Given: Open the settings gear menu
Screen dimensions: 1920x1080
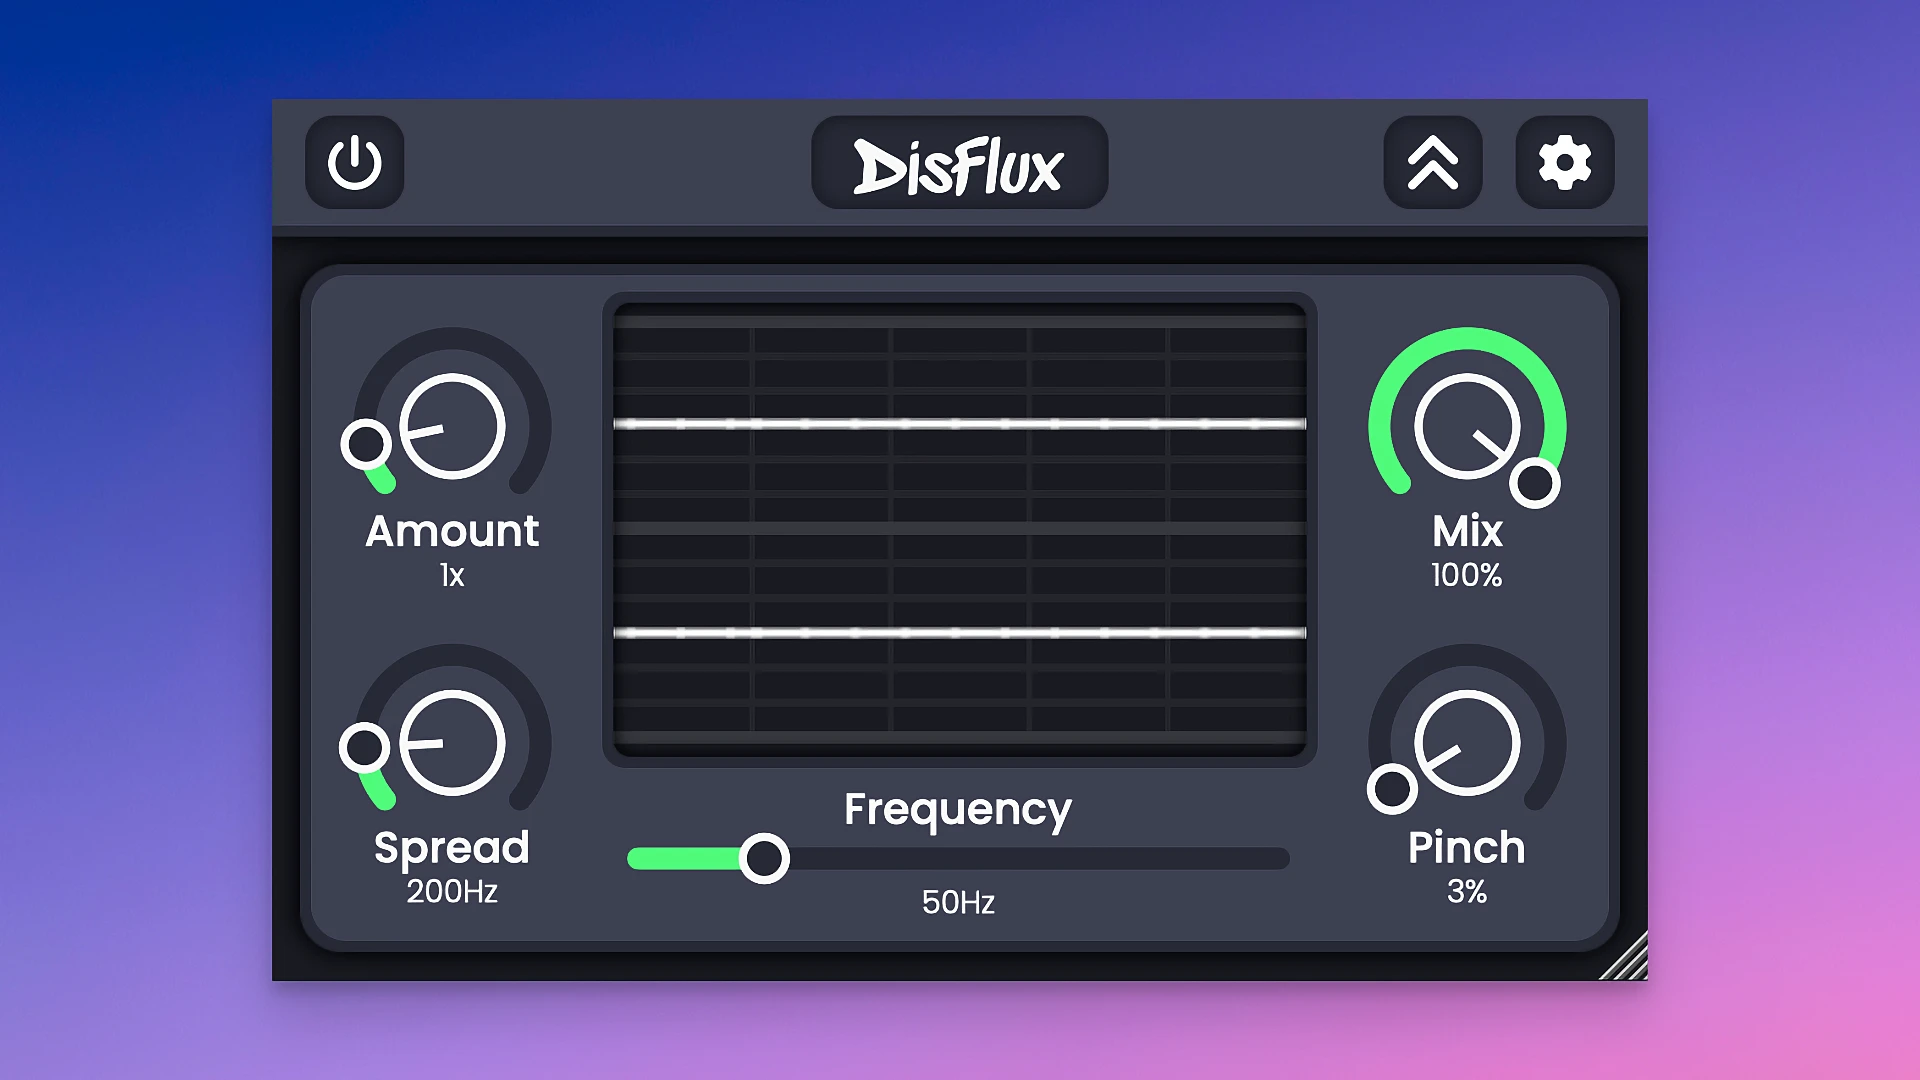Looking at the screenshot, I should coord(1564,163).
